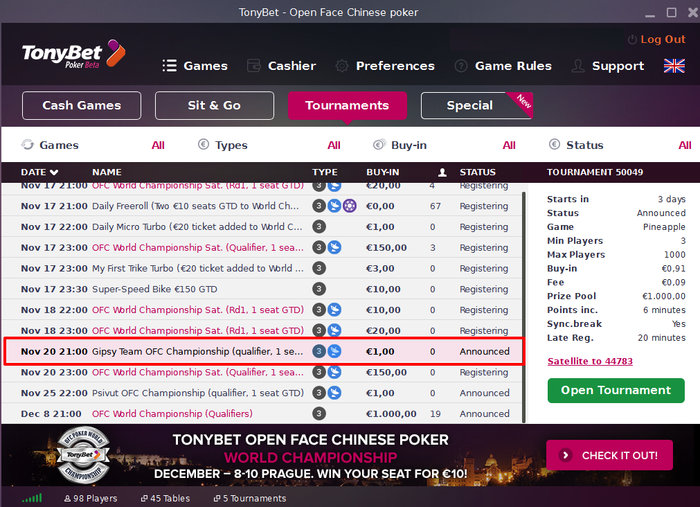The width and height of the screenshot is (700, 507).
Task: Click the Games filter refresh icon
Action: [x=28, y=145]
